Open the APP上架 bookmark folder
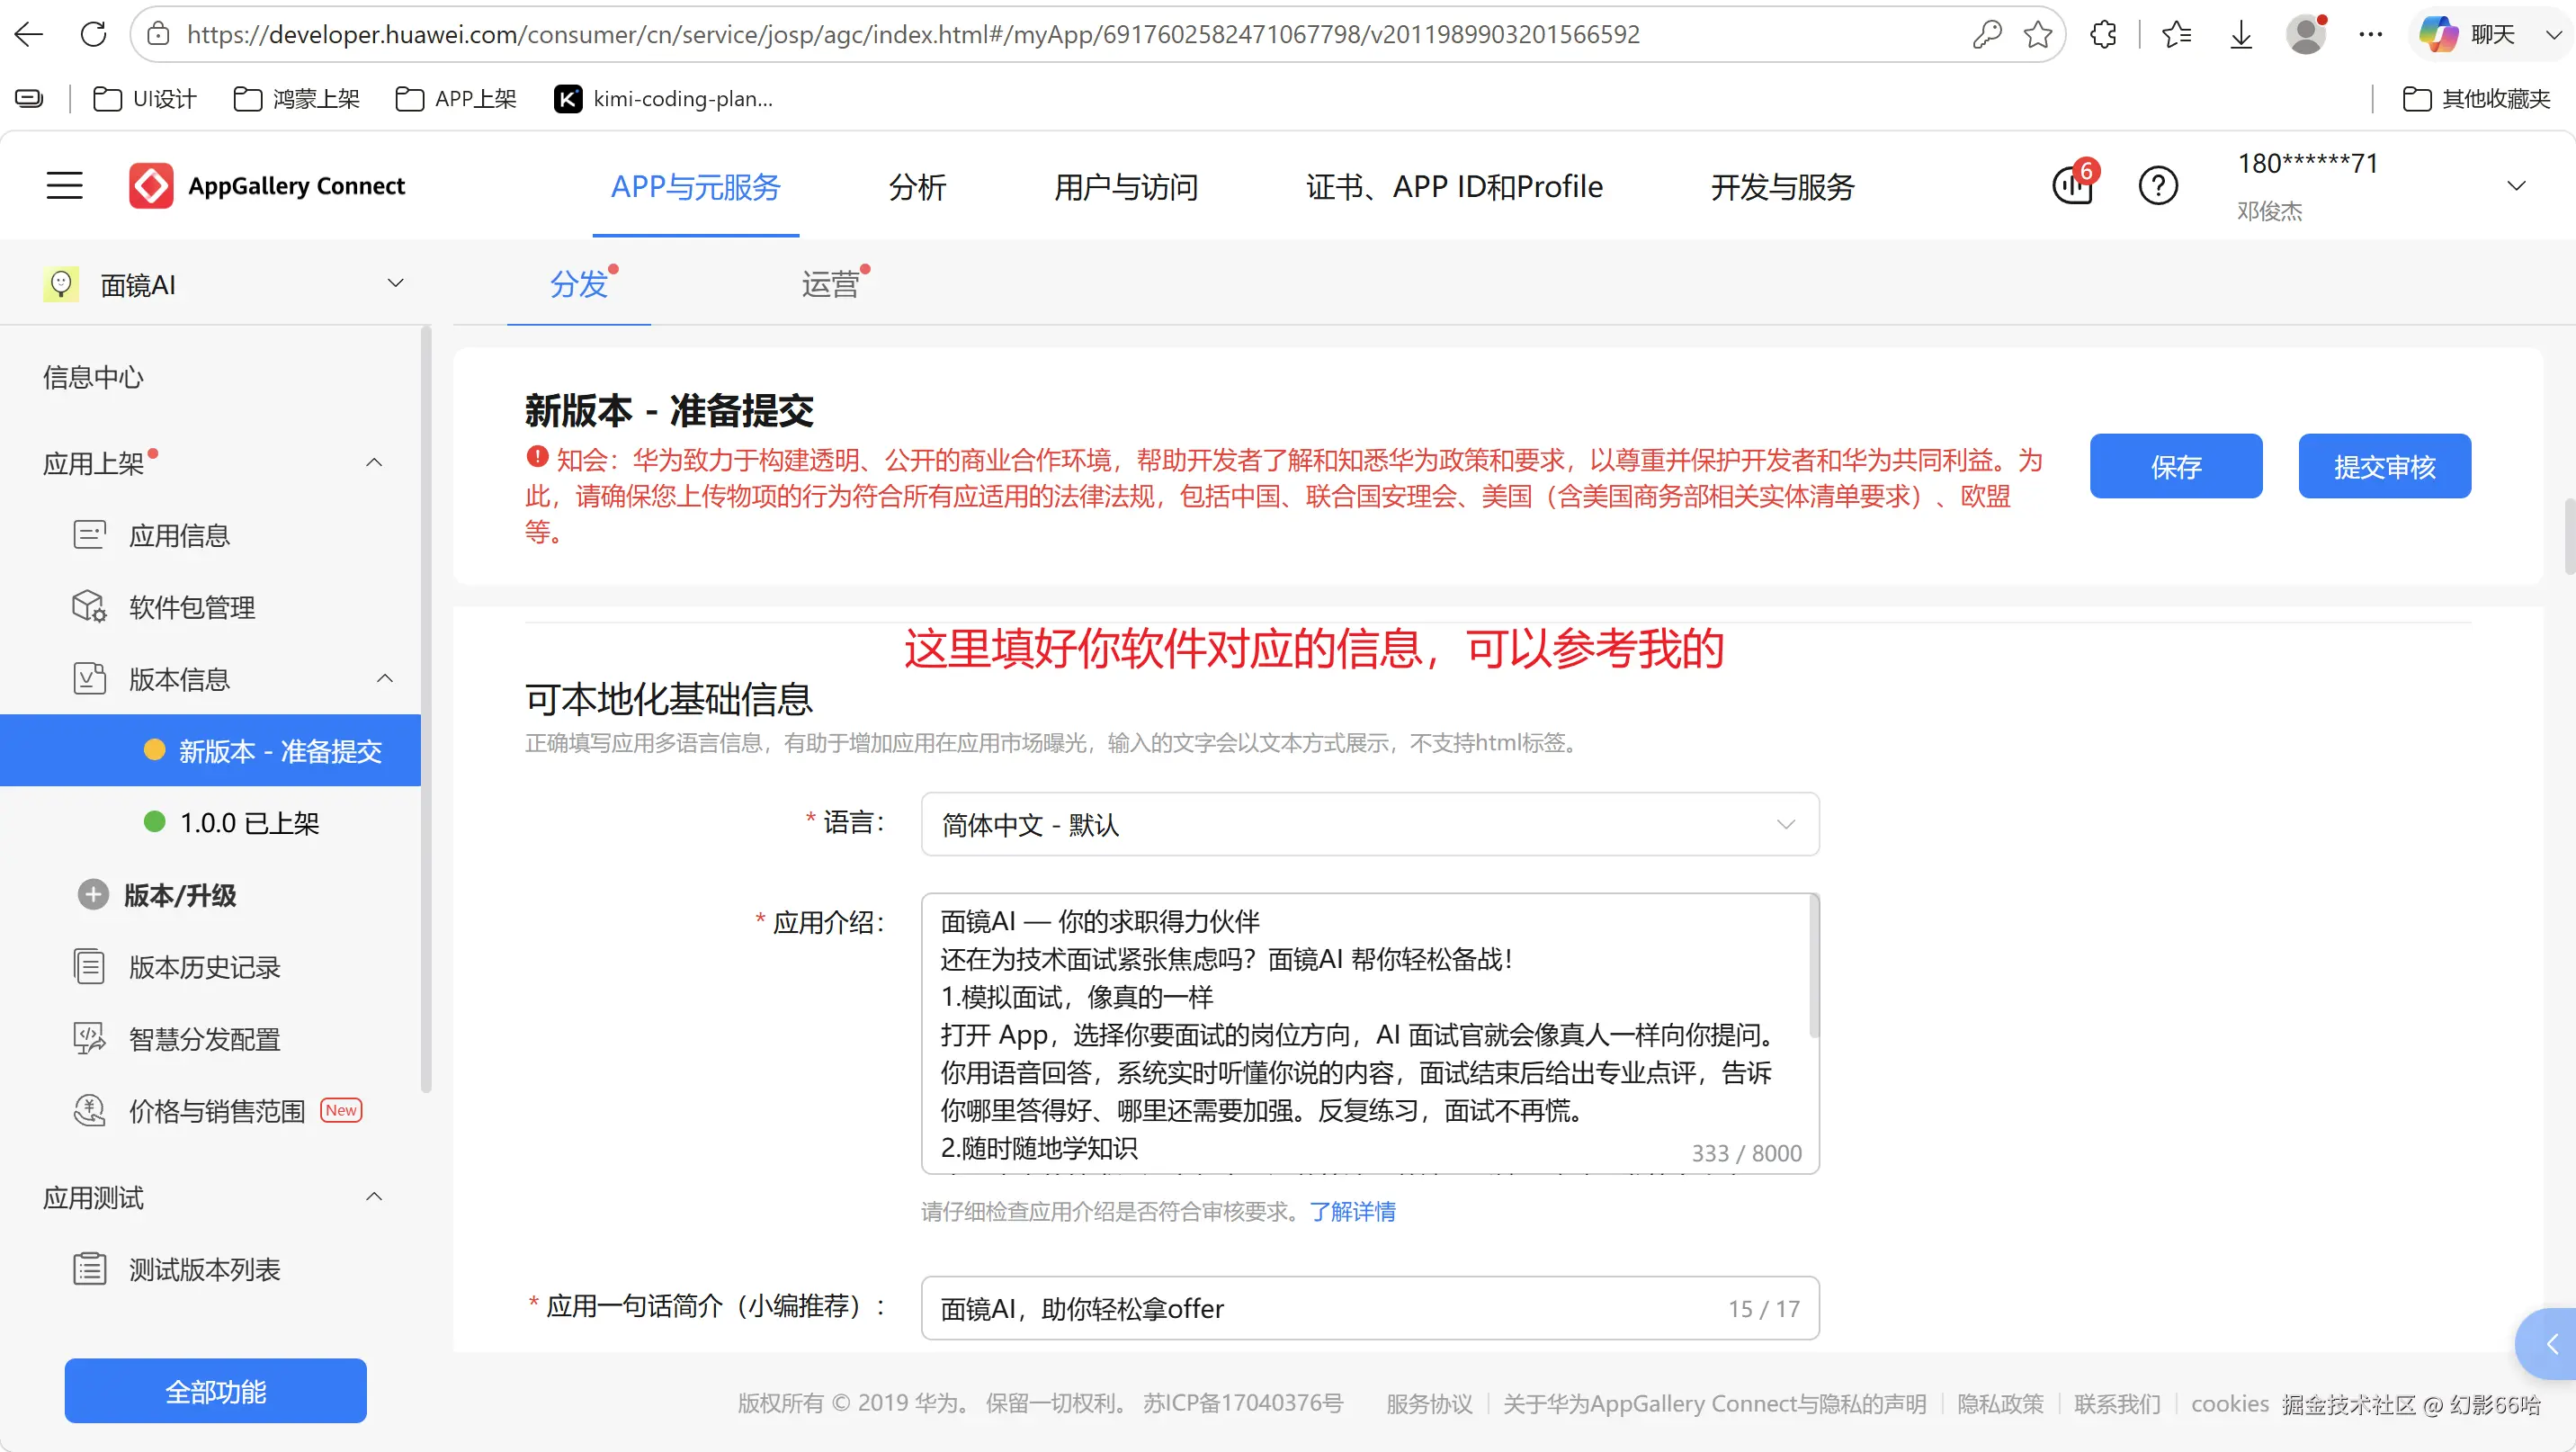This screenshot has width=2576, height=1452. click(x=456, y=98)
